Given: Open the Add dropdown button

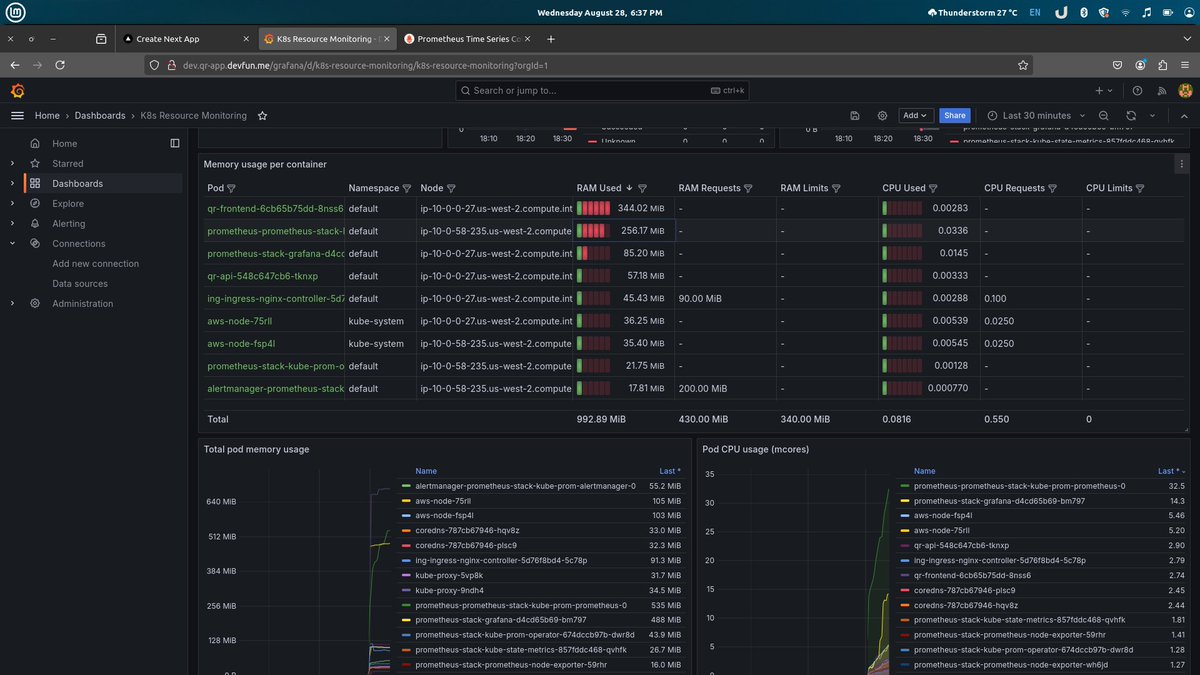Looking at the screenshot, I should [916, 115].
